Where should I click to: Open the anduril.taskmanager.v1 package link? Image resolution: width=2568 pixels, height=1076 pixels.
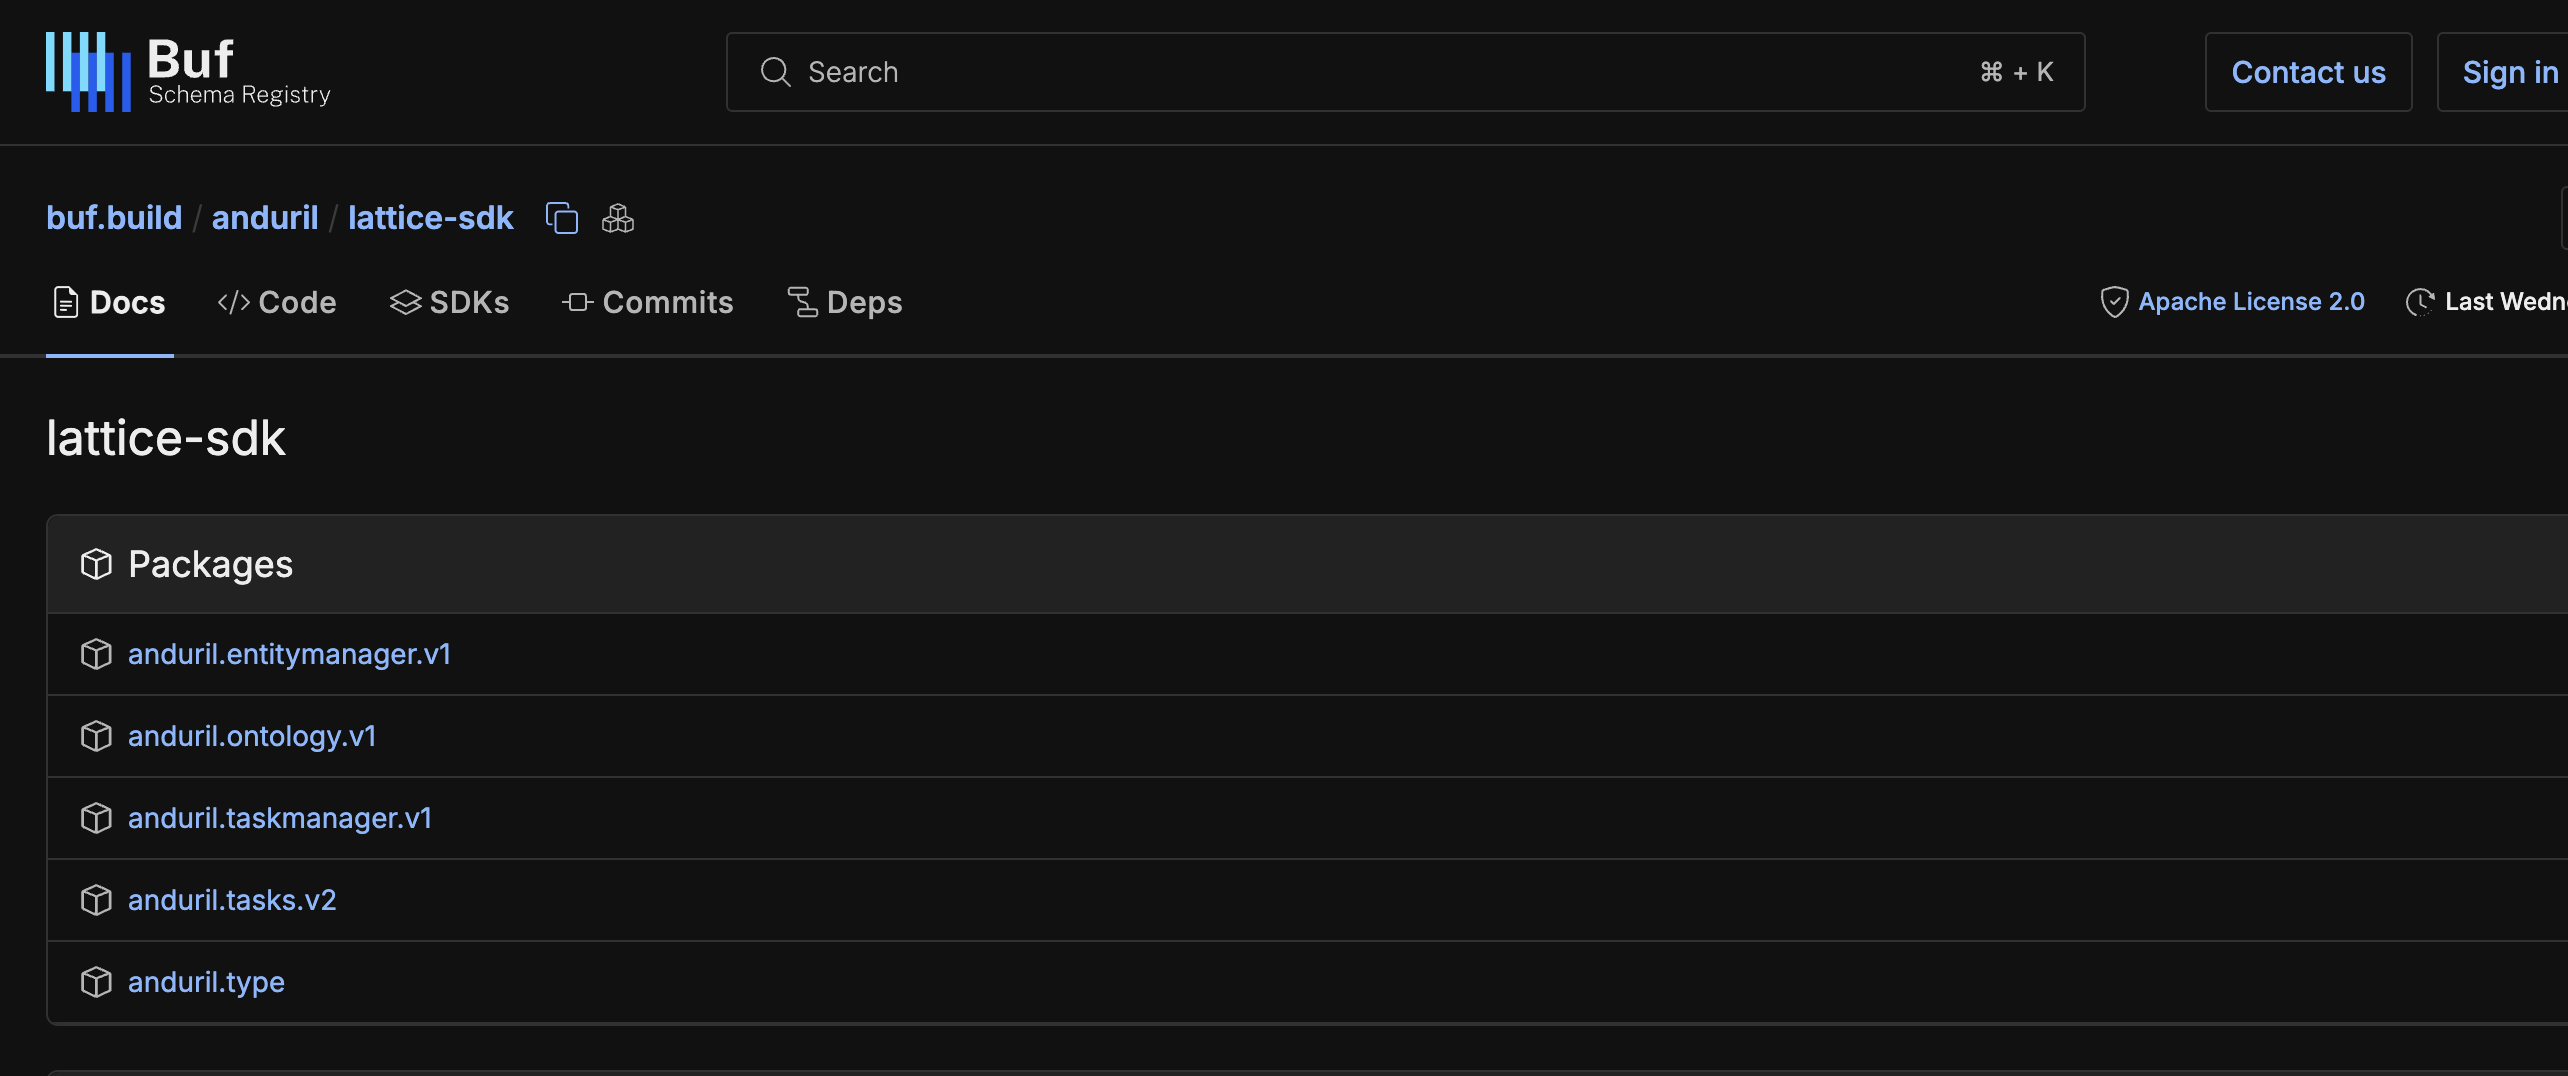[x=280, y=818]
